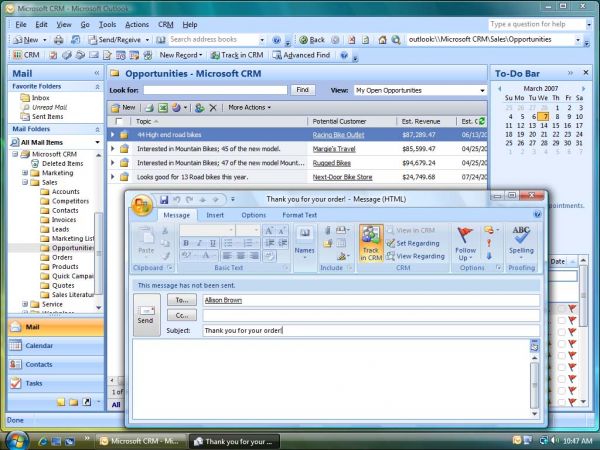Click the Track in CRM ribbon button
This screenshot has height=450, width=600.
pos(371,245)
